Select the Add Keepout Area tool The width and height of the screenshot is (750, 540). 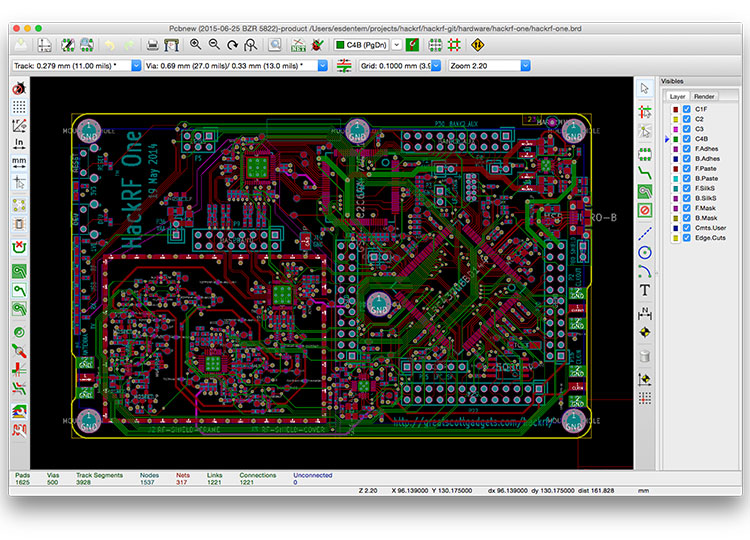coord(645,210)
